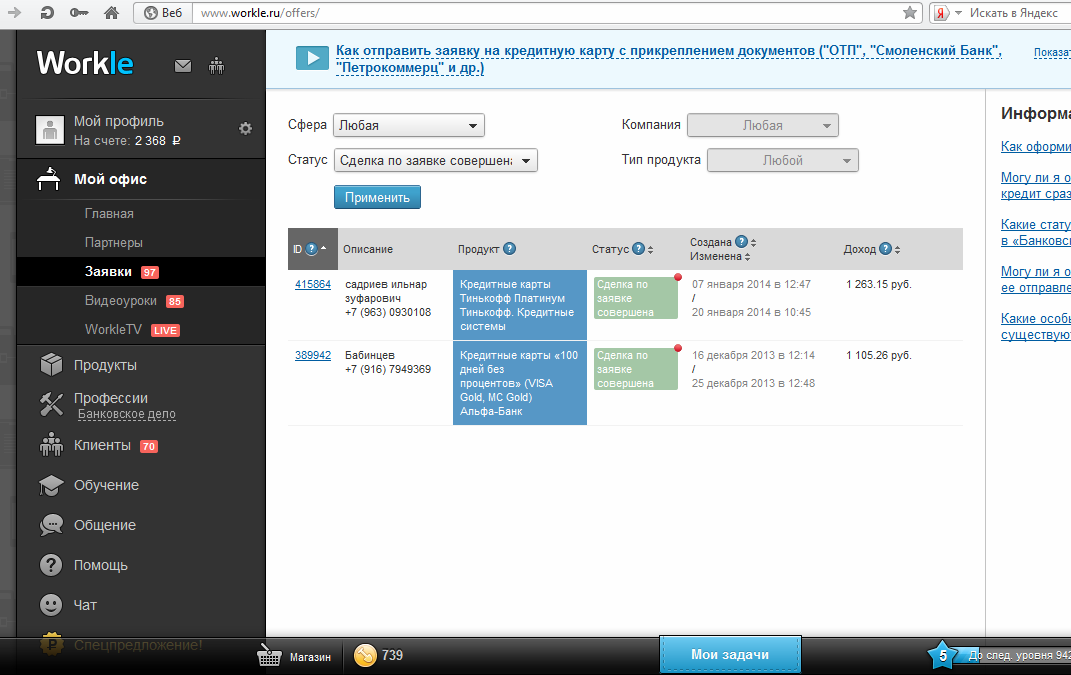Play the video tutorial arrow icon
1071x675 pixels.
pos(313,58)
